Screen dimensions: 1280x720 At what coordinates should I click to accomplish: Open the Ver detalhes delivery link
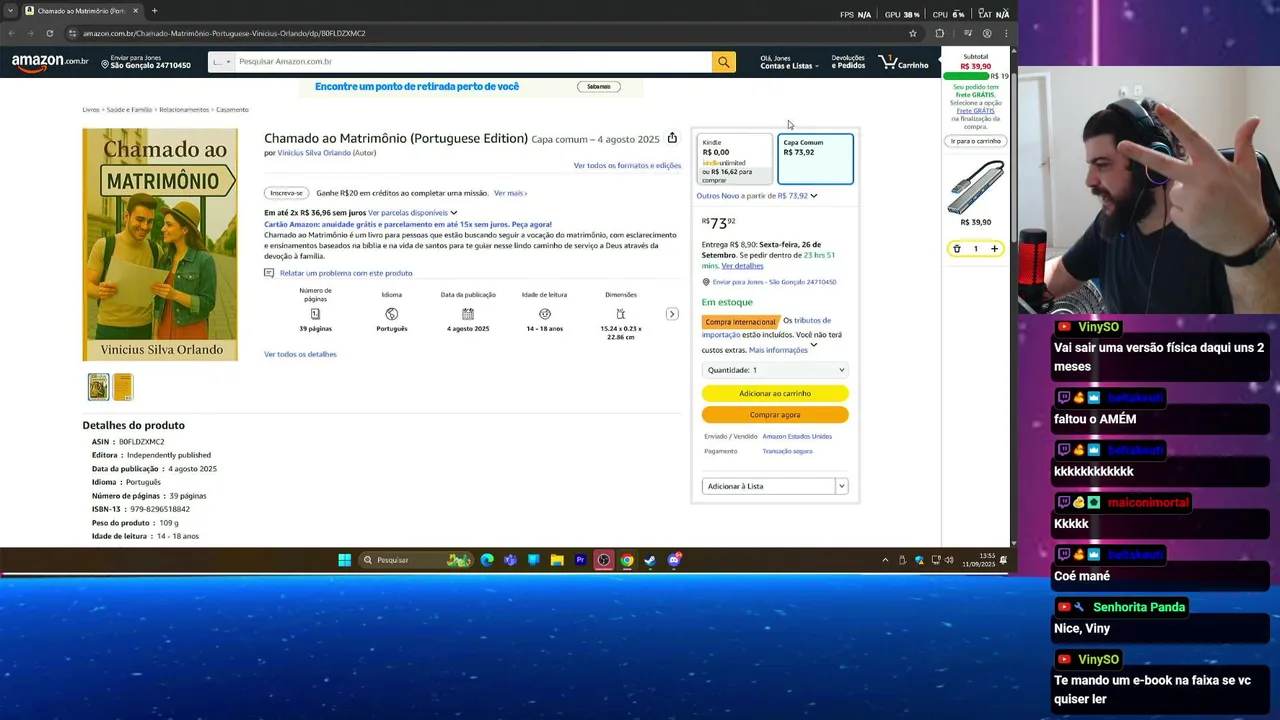pos(742,266)
